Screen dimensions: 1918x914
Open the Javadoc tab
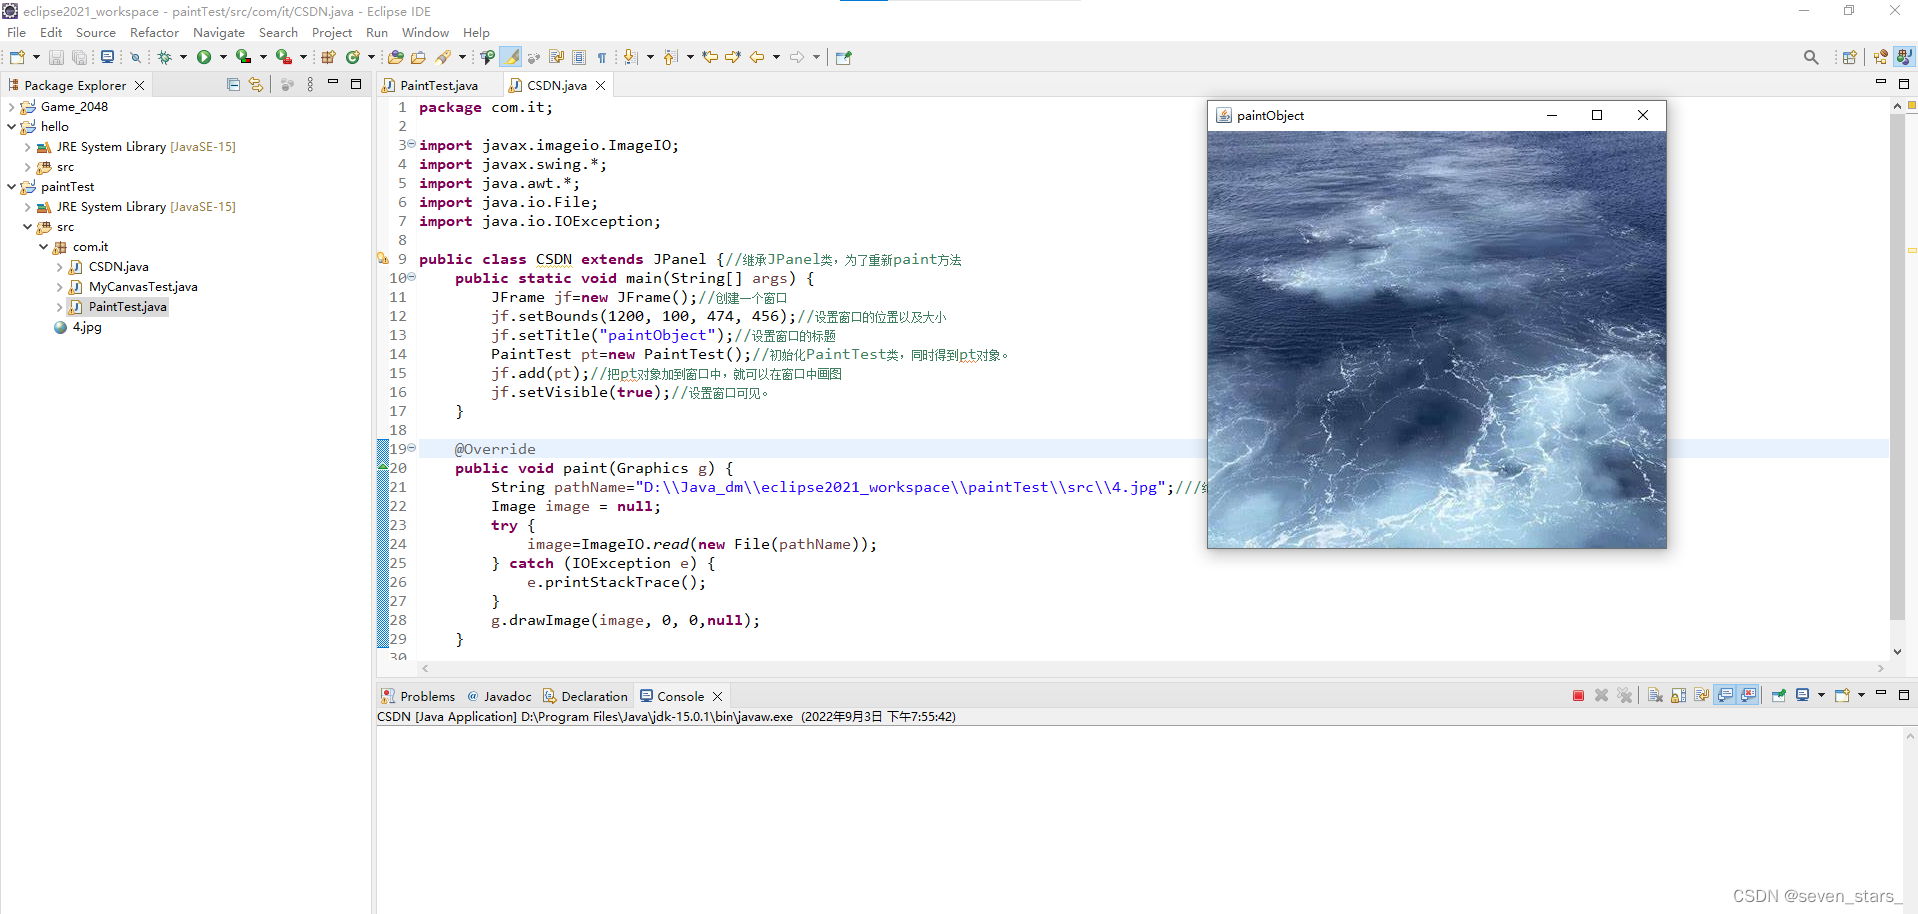[x=499, y=696]
